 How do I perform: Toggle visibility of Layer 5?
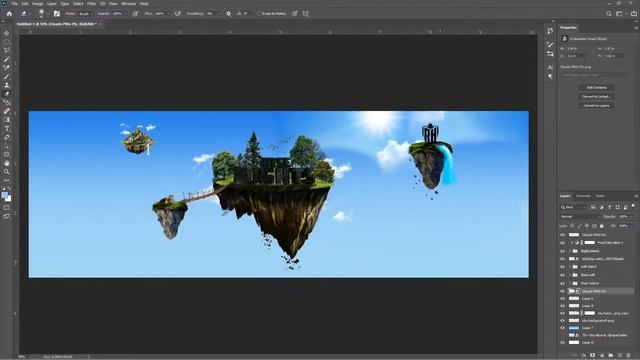coord(562,343)
